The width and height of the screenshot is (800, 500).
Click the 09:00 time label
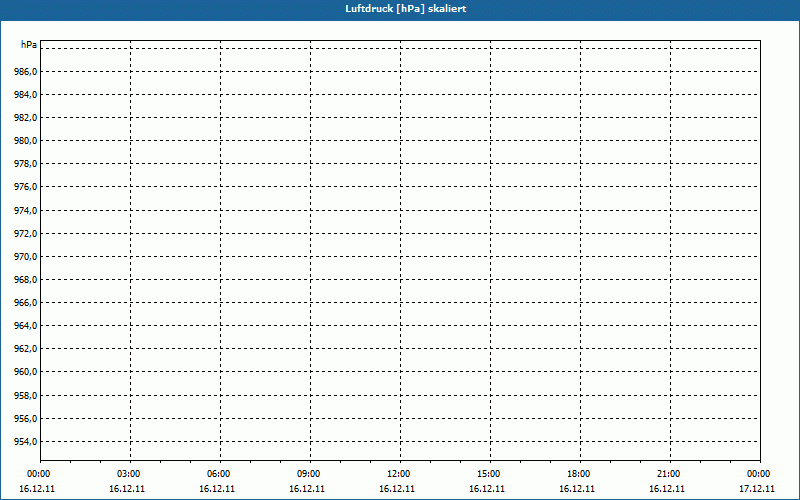click(x=309, y=474)
